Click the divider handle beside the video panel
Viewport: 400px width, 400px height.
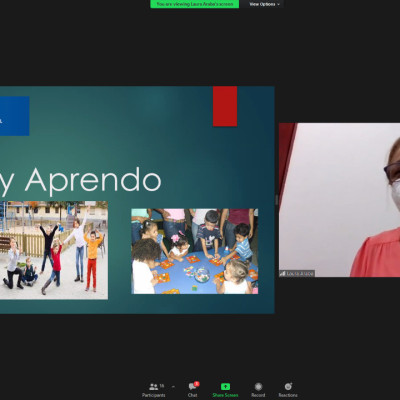pos(276,200)
